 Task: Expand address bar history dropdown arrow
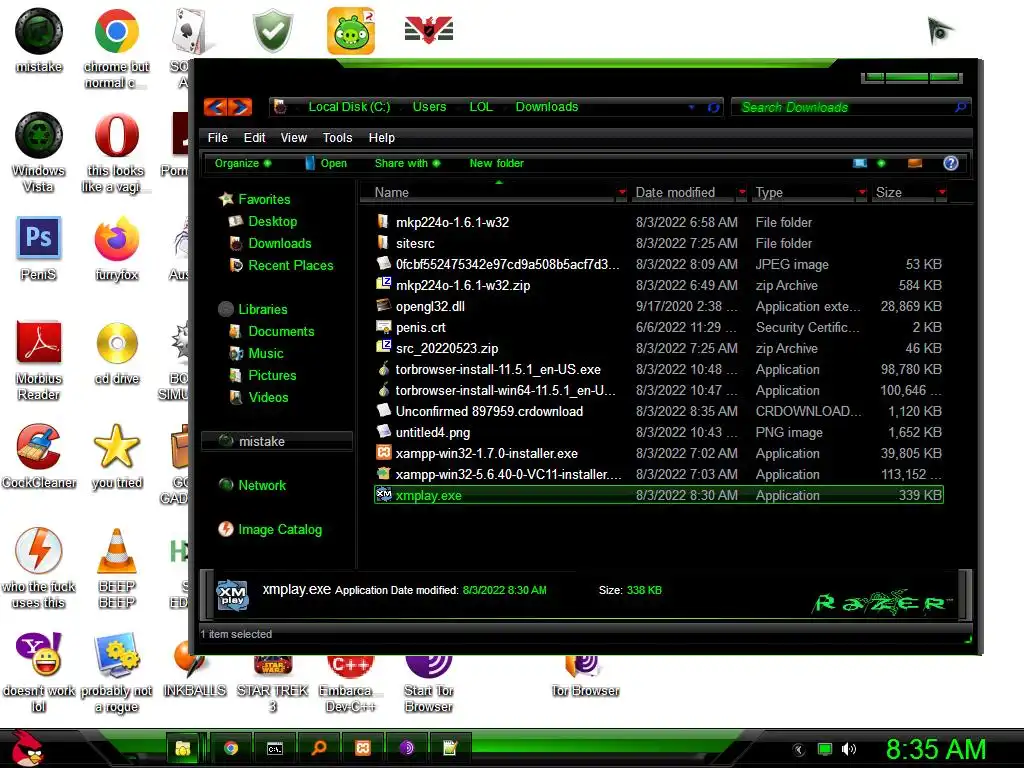pos(692,107)
